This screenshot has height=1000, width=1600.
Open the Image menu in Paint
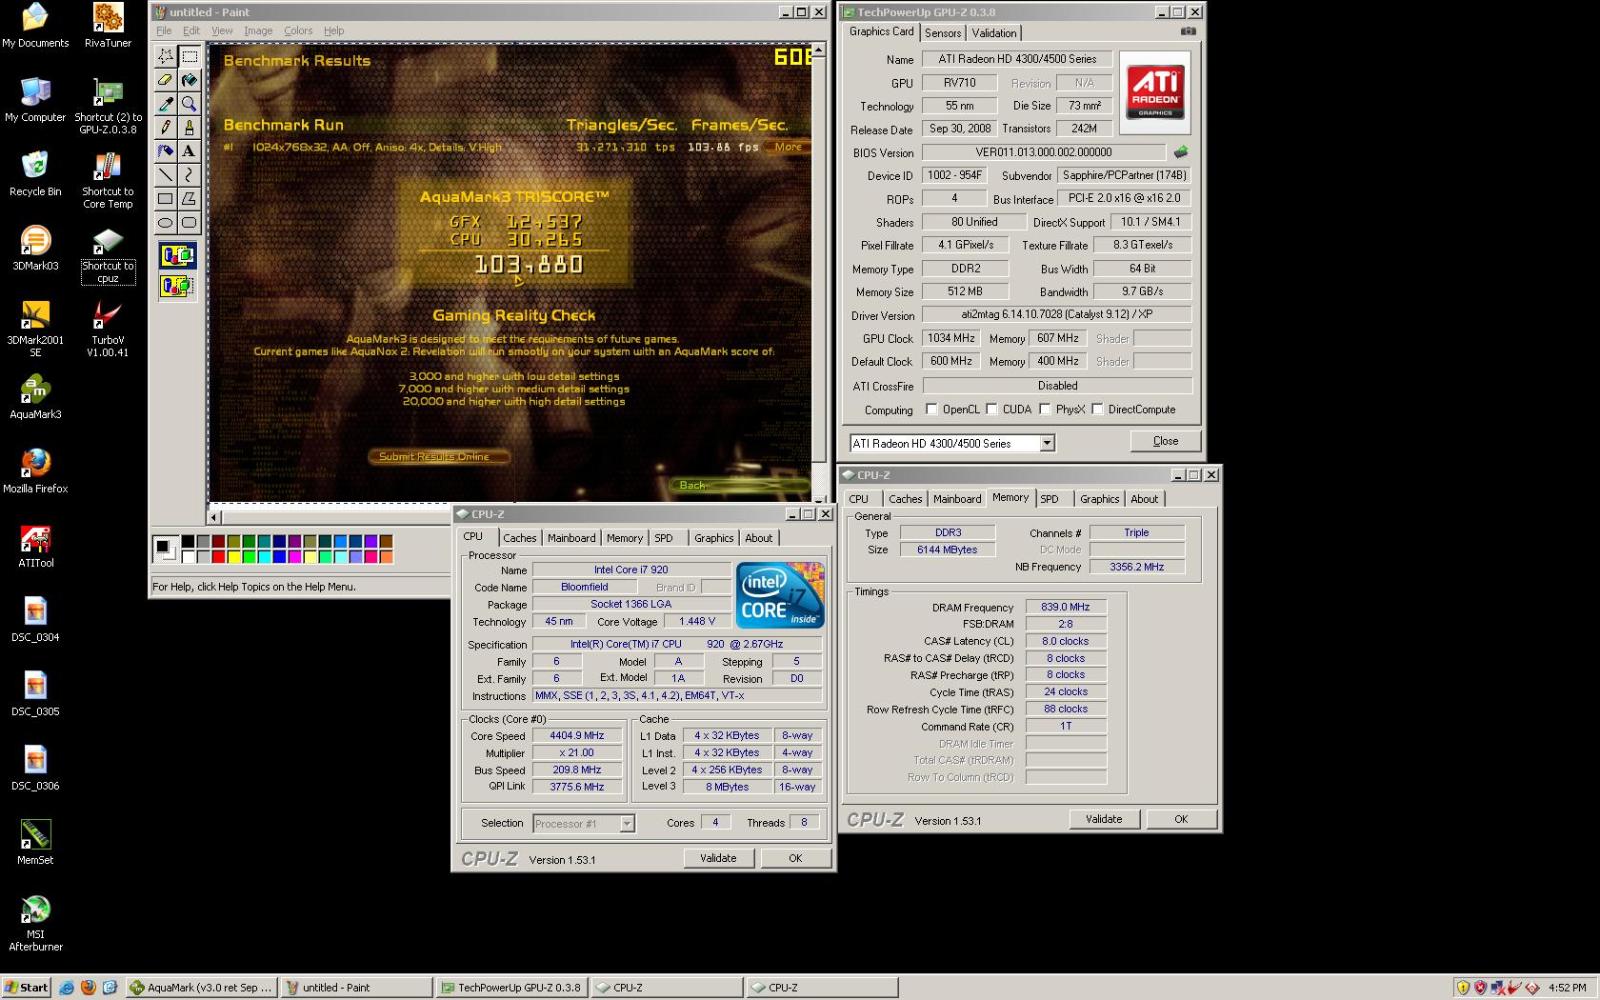click(x=258, y=31)
